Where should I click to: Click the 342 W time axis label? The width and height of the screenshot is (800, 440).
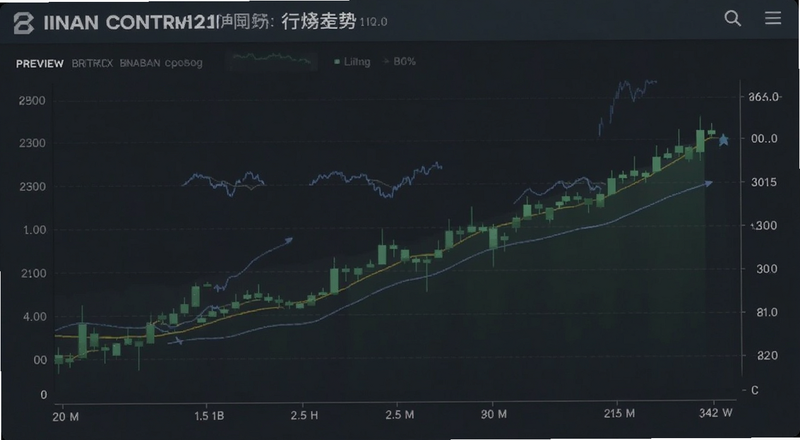pyautogui.click(x=716, y=413)
